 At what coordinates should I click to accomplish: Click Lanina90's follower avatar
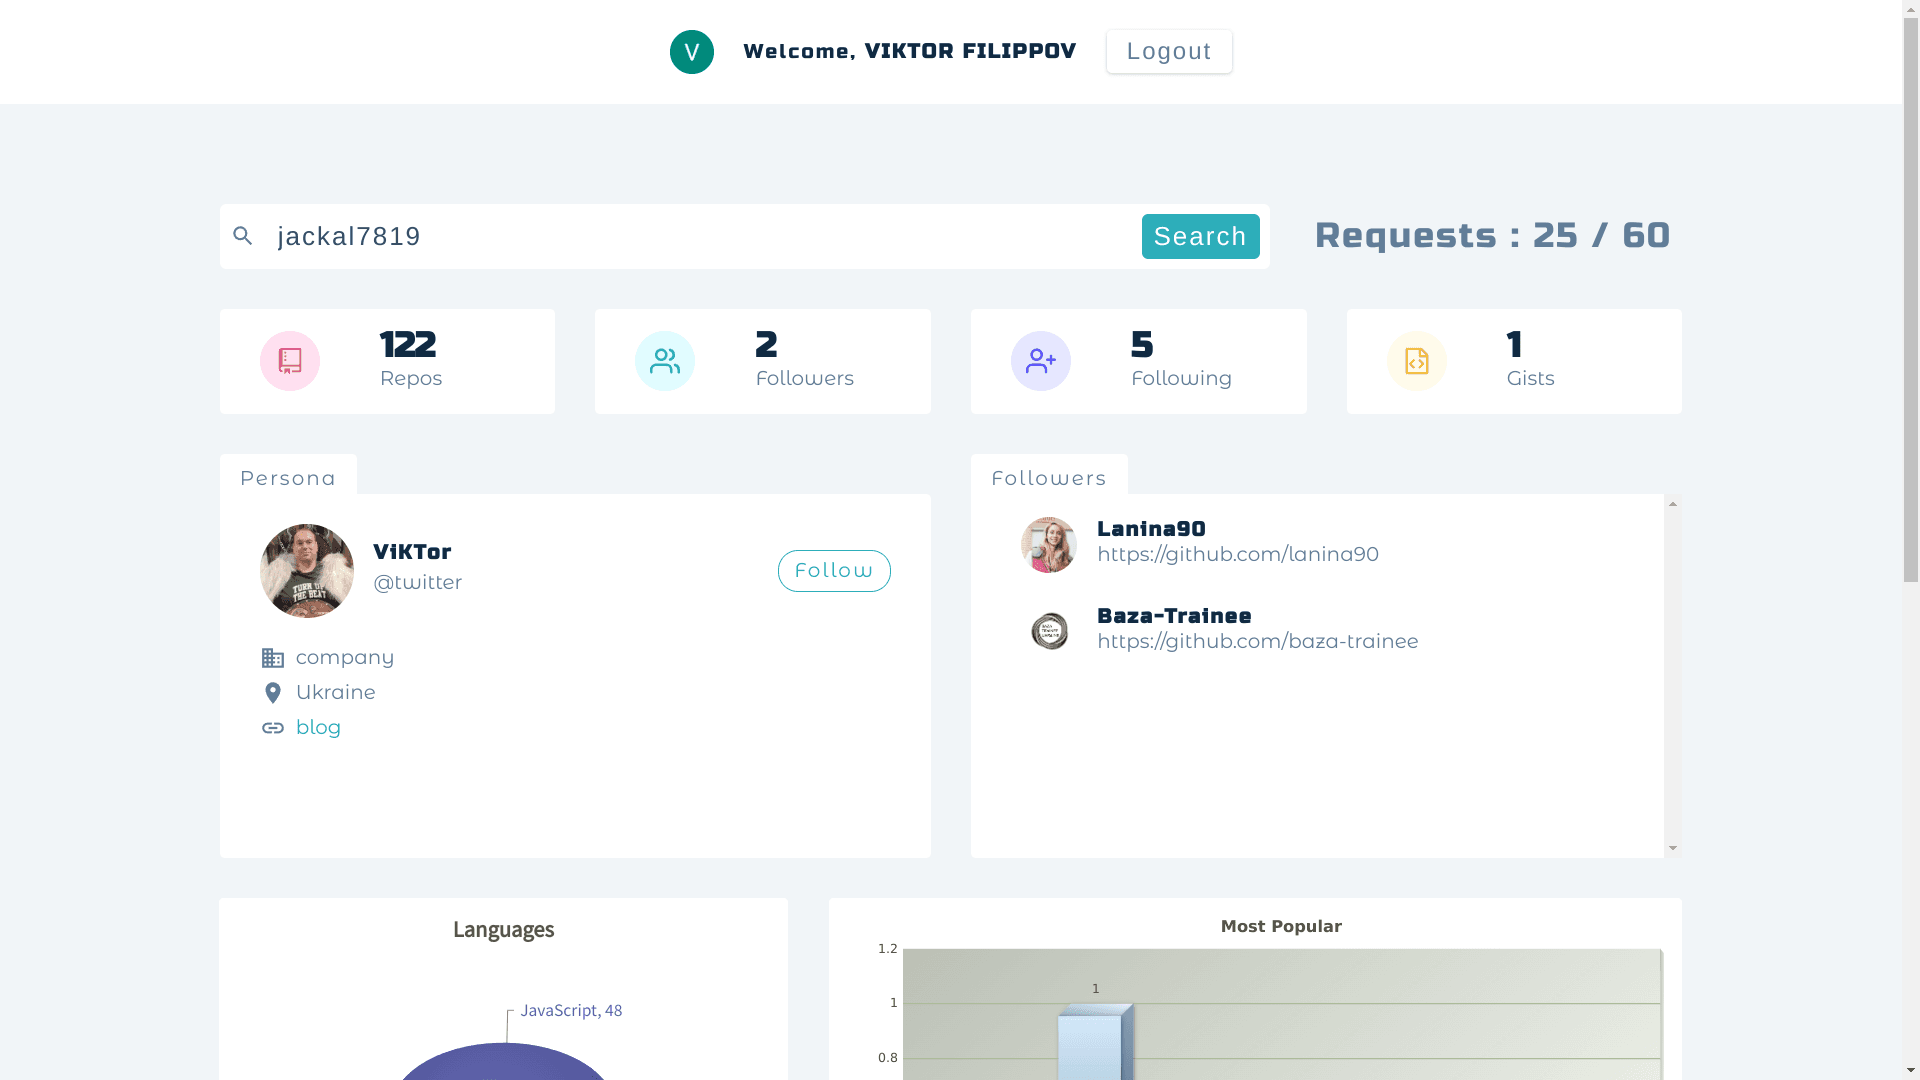(x=1049, y=545)
